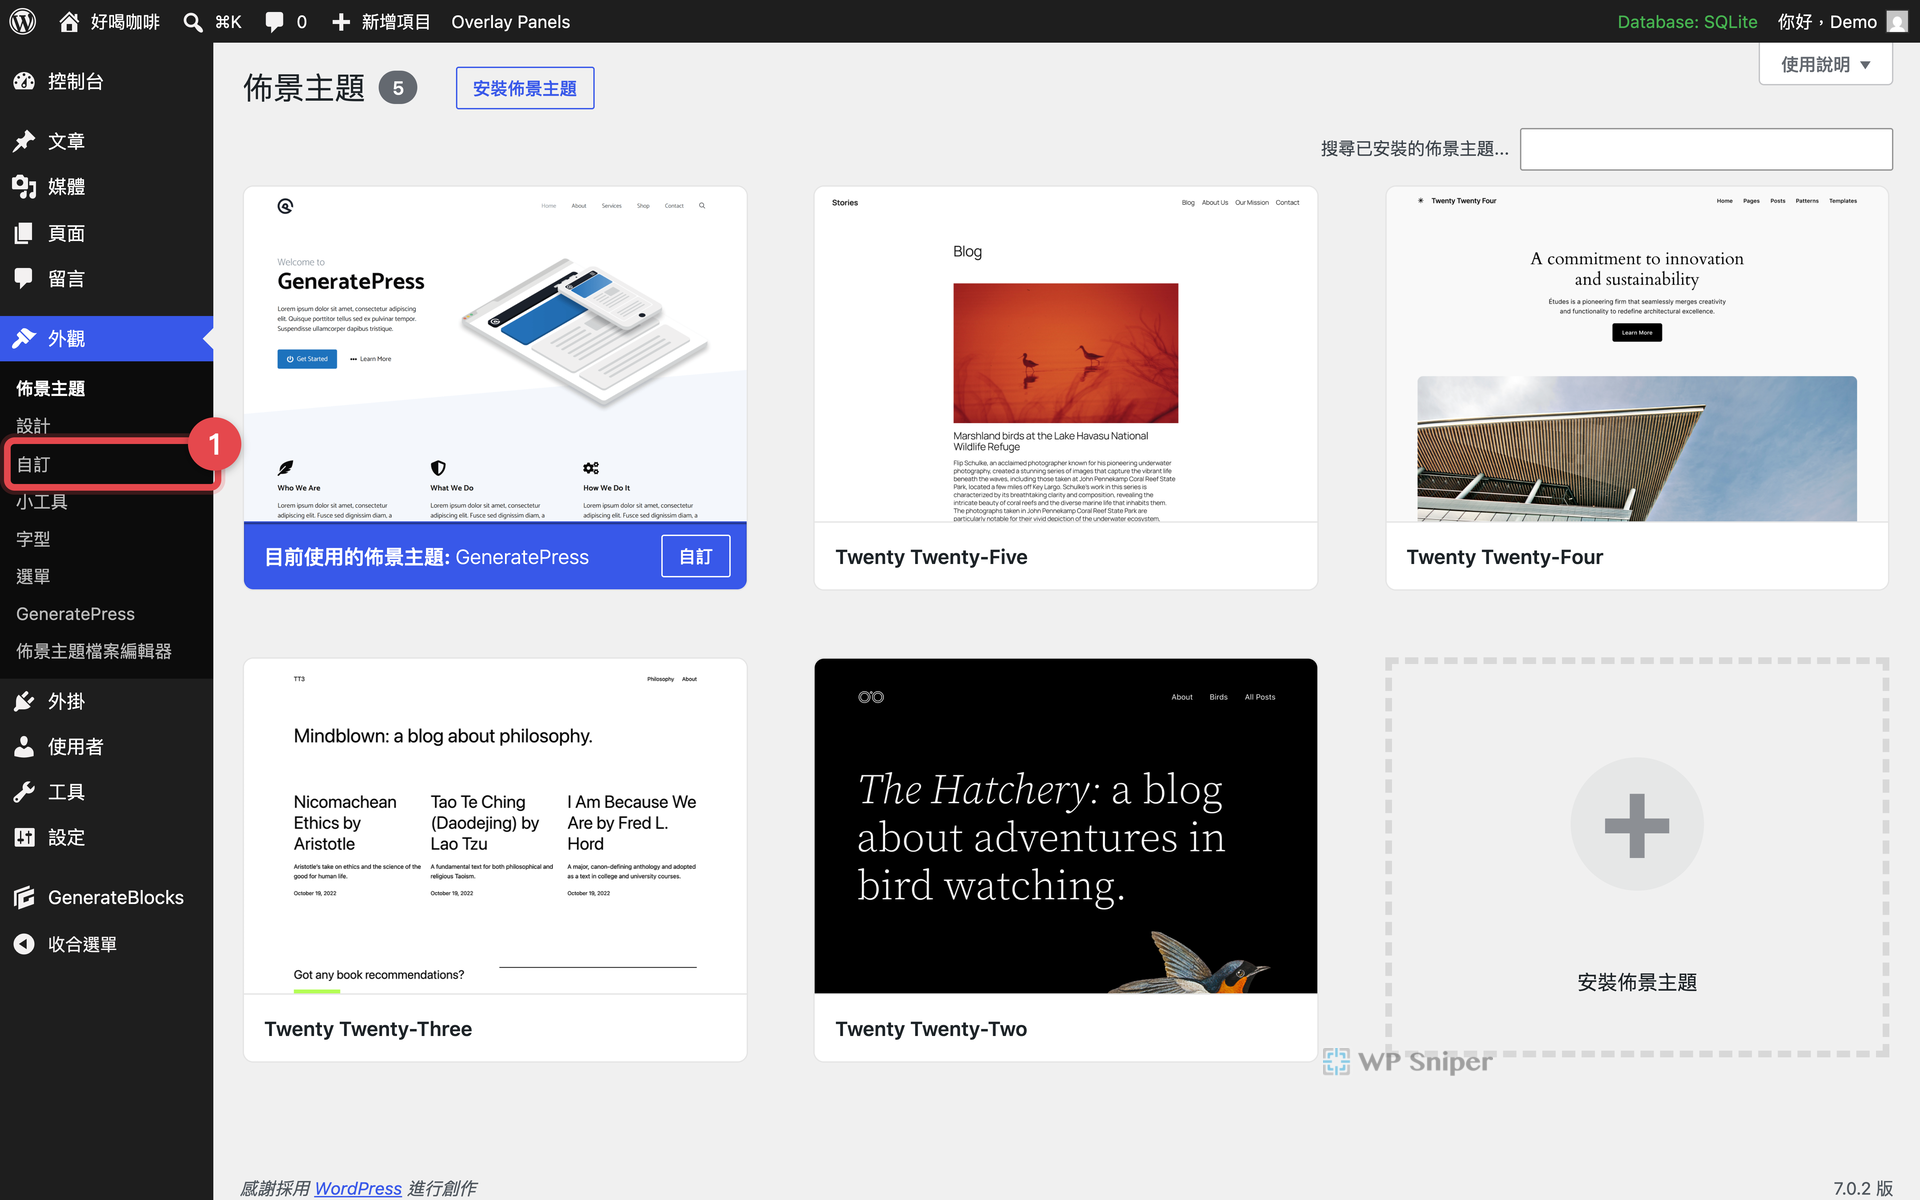Click the large plus icon to add theme

[1637, 825]
